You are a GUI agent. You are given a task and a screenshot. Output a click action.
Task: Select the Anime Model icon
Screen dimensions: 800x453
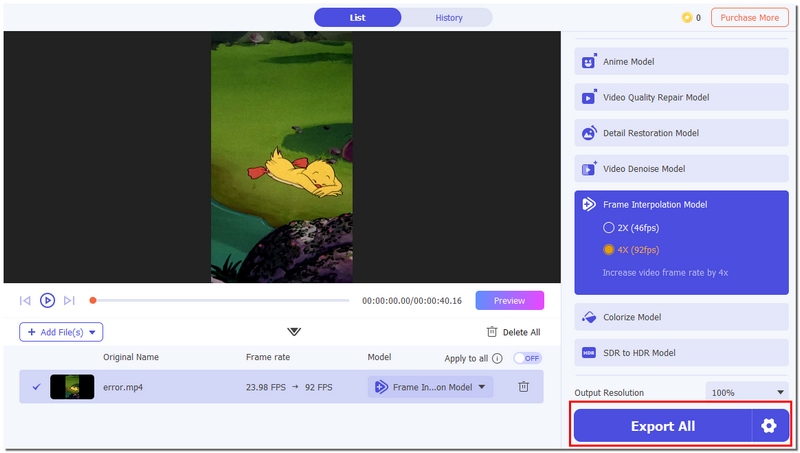click(x=589, y=61)
